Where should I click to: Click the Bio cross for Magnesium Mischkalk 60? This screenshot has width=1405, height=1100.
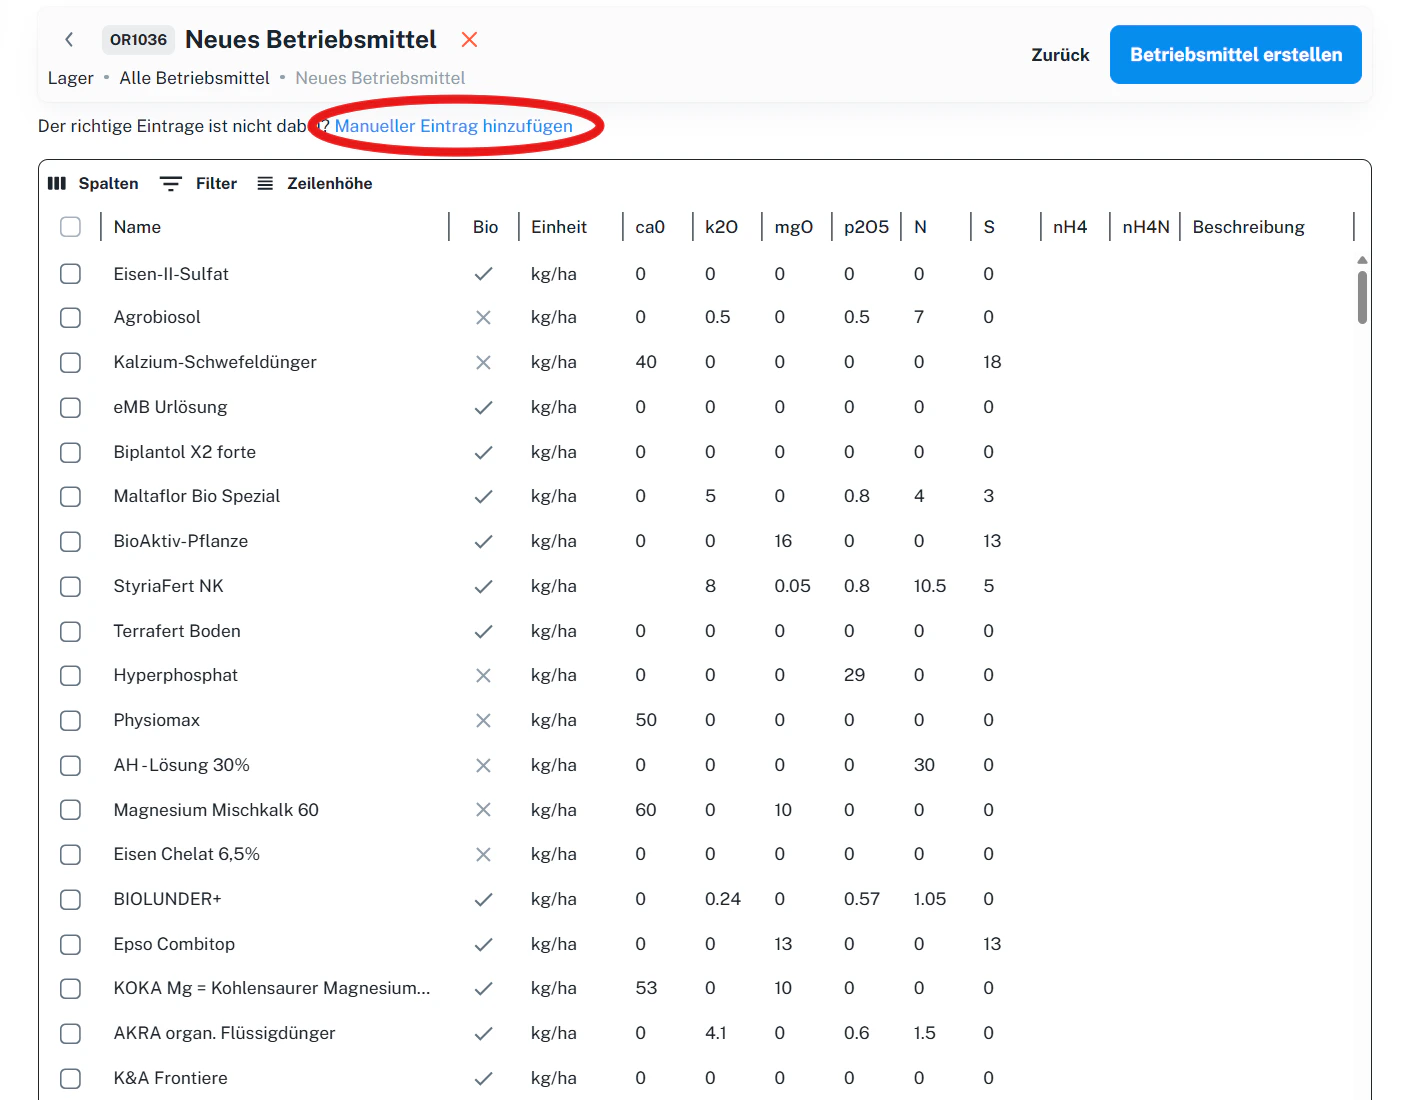pos(483,810)
